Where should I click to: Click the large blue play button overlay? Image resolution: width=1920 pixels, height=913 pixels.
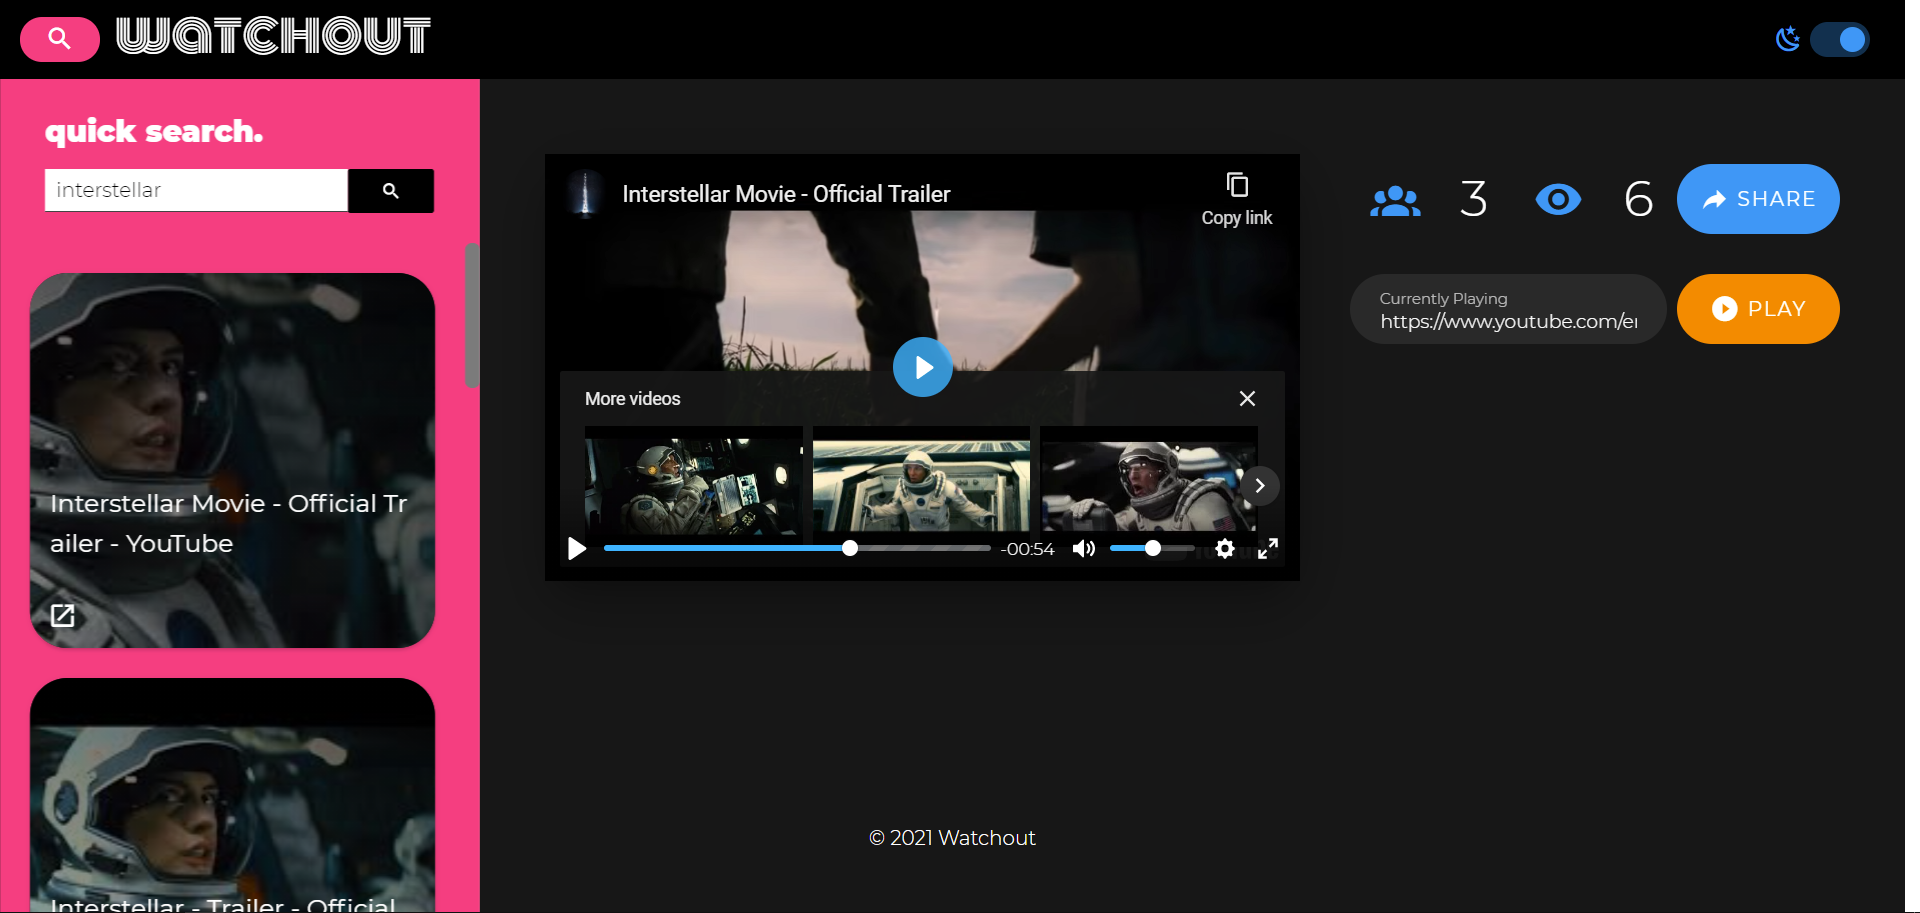(923, 367)
